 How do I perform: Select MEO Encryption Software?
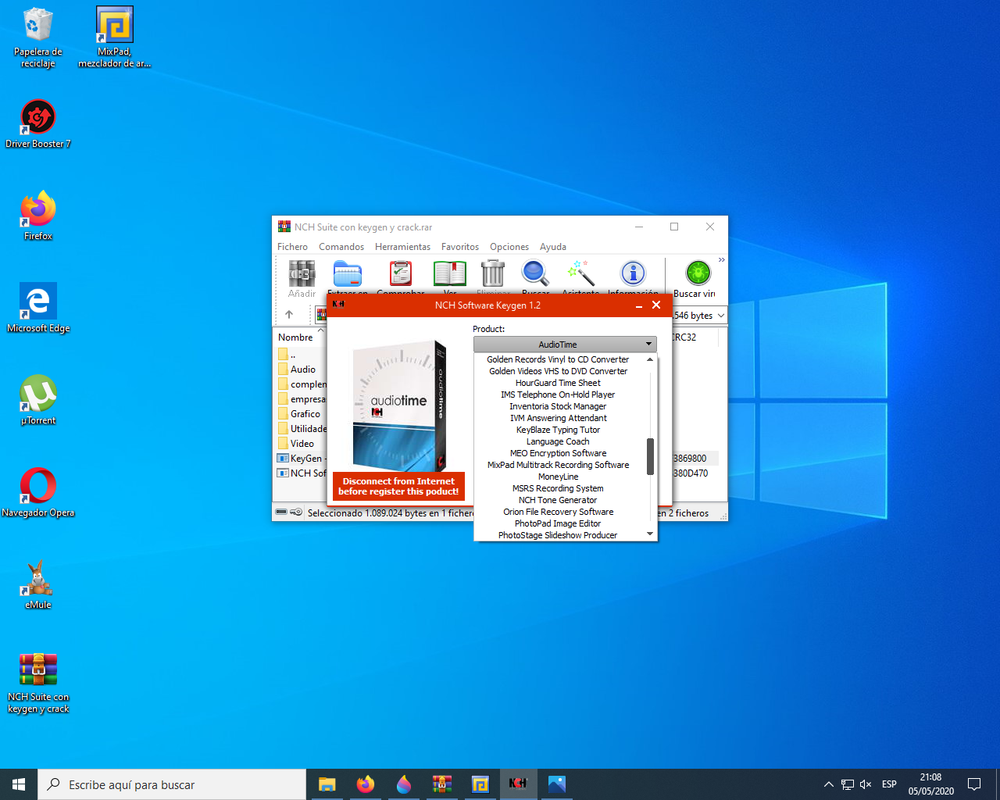[558, 453]
